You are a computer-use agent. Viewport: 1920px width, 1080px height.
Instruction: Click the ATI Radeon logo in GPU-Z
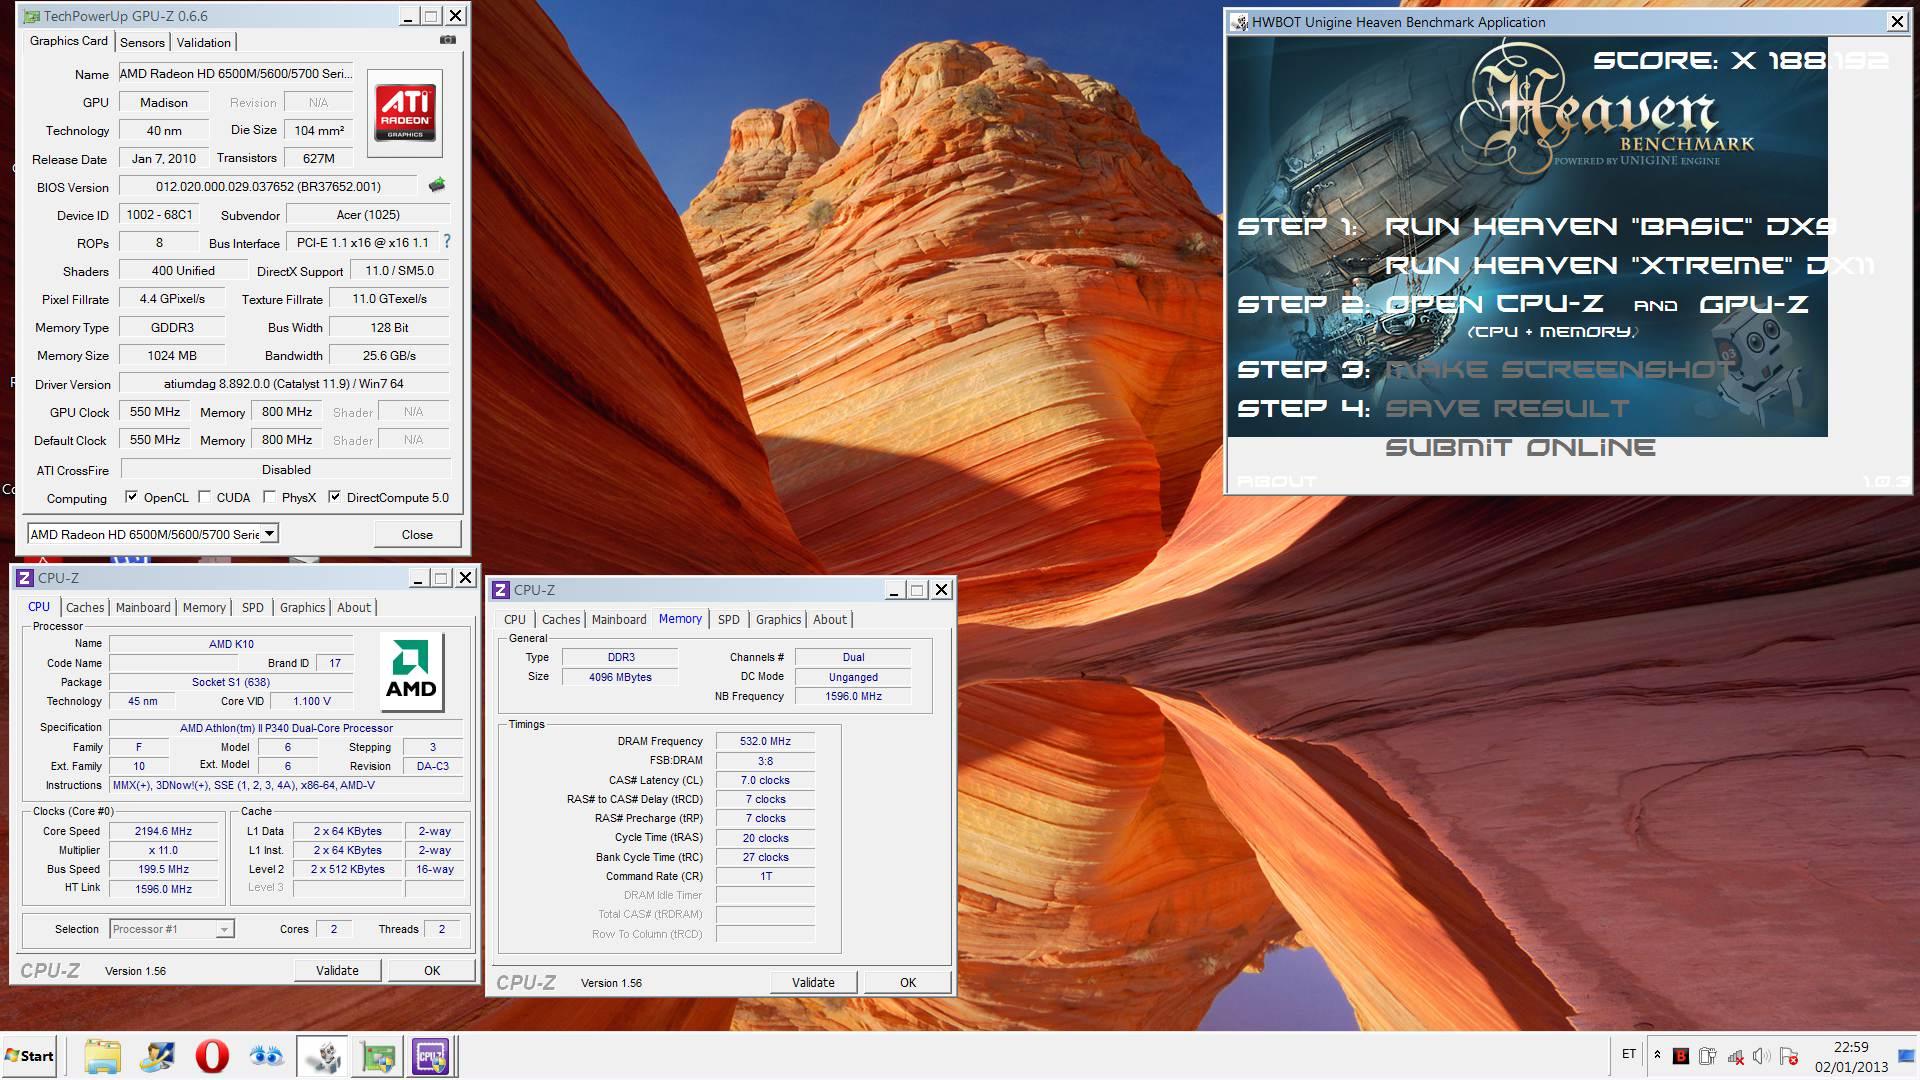[405, 113]
